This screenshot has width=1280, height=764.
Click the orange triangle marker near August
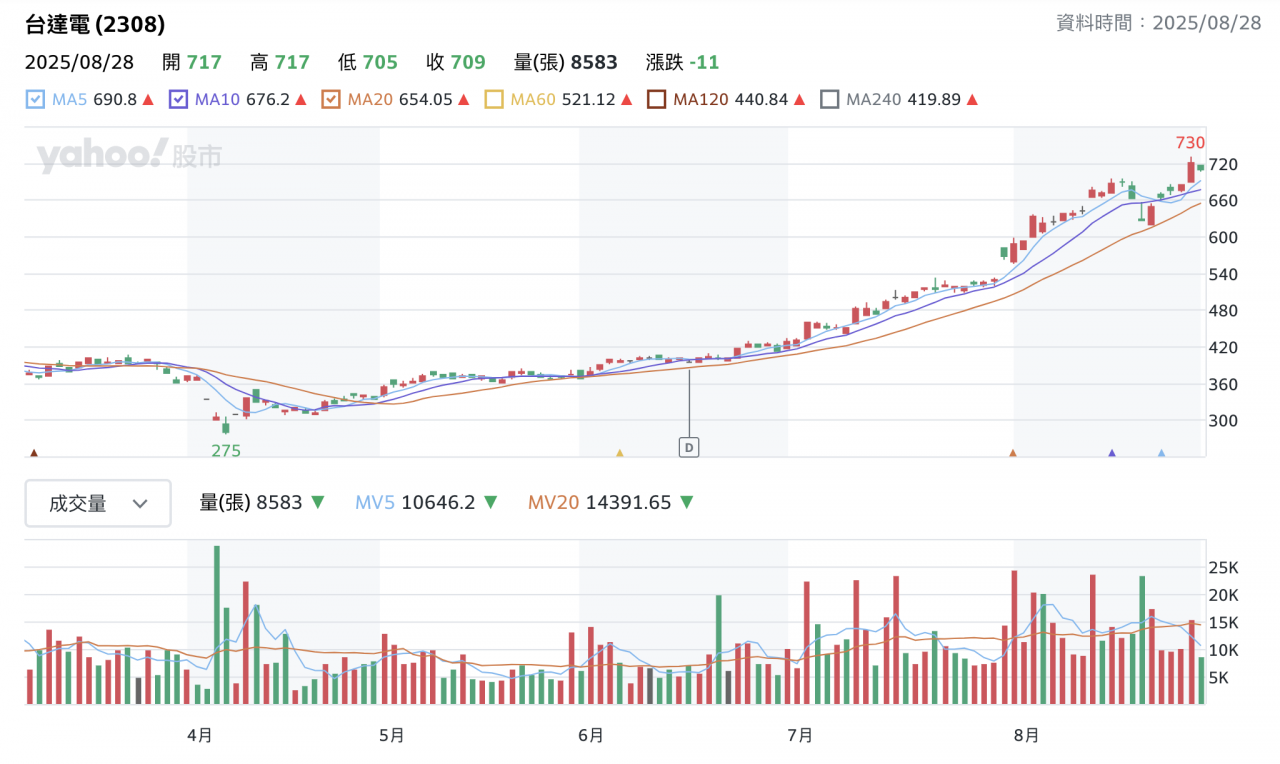pyautogui.click(x=1013, y=453)
